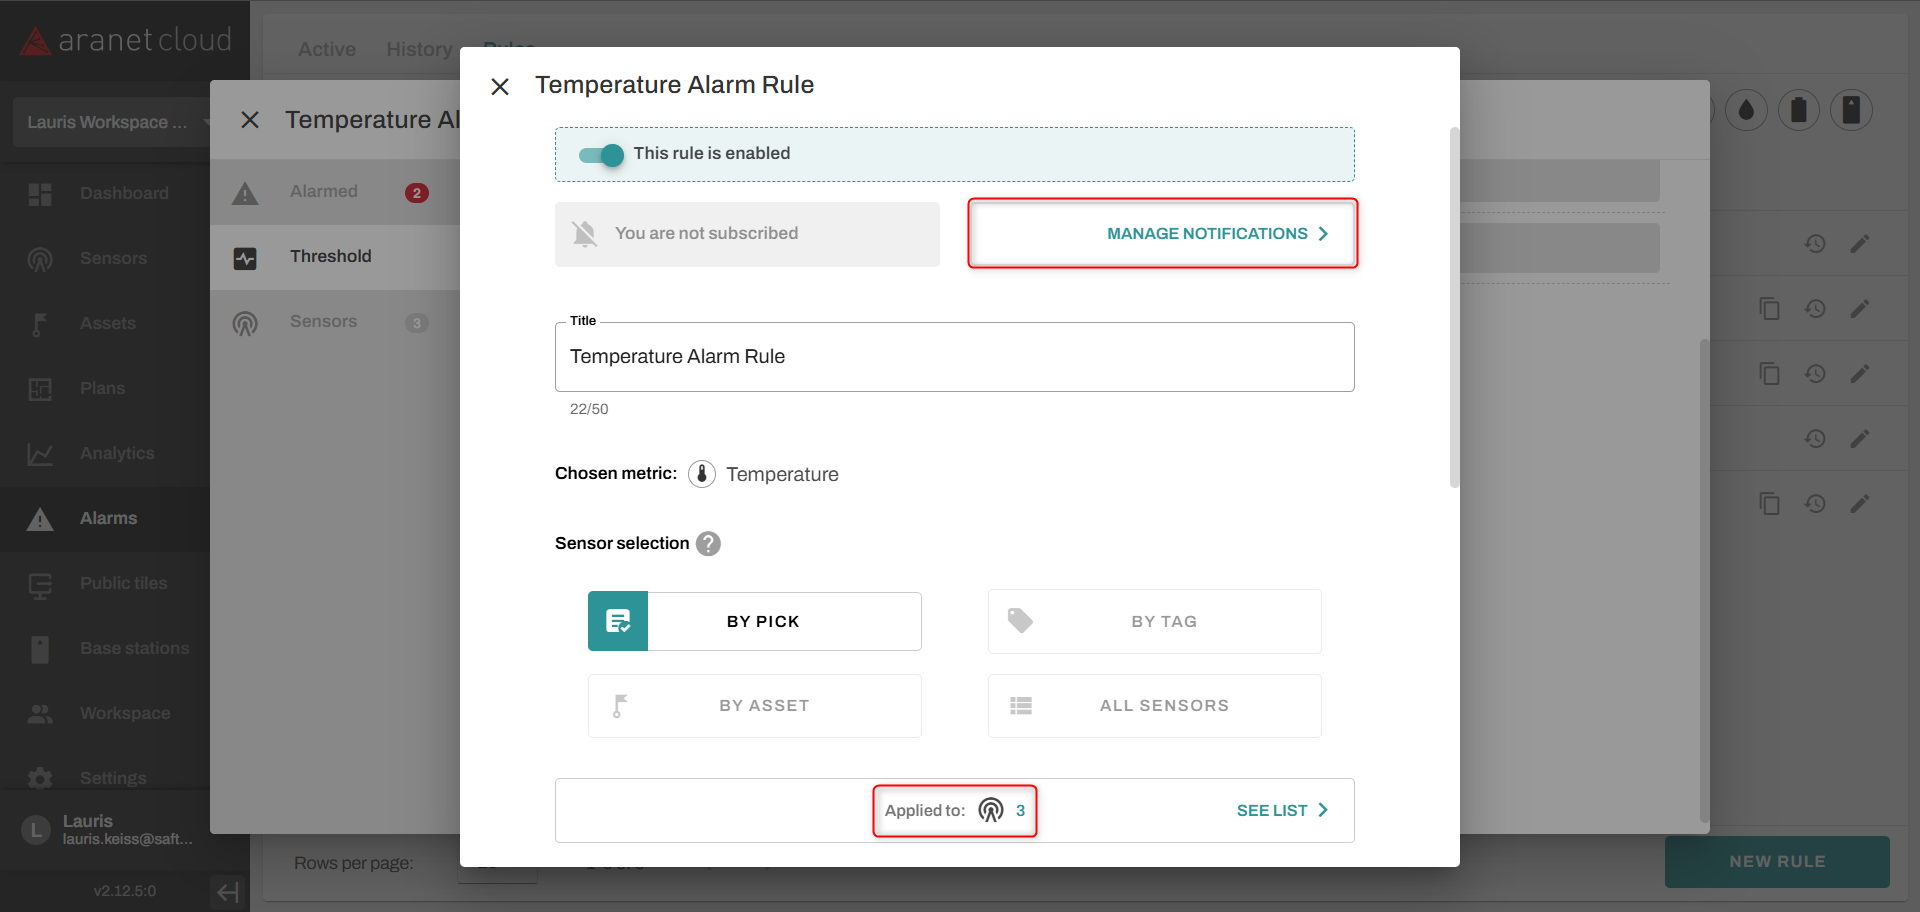
Task: Select sensors By Asset
Action: click(755, 706)
